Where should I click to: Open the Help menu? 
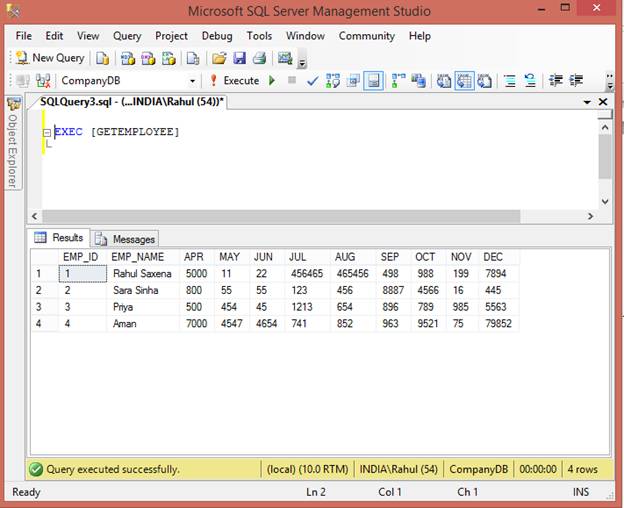pyautogui.click(x=419, y=36)
